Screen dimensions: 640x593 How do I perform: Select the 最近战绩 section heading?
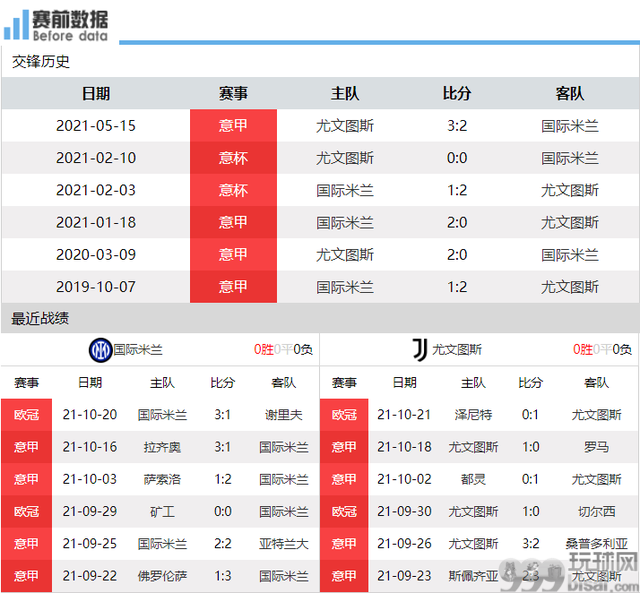click(40, 319)
